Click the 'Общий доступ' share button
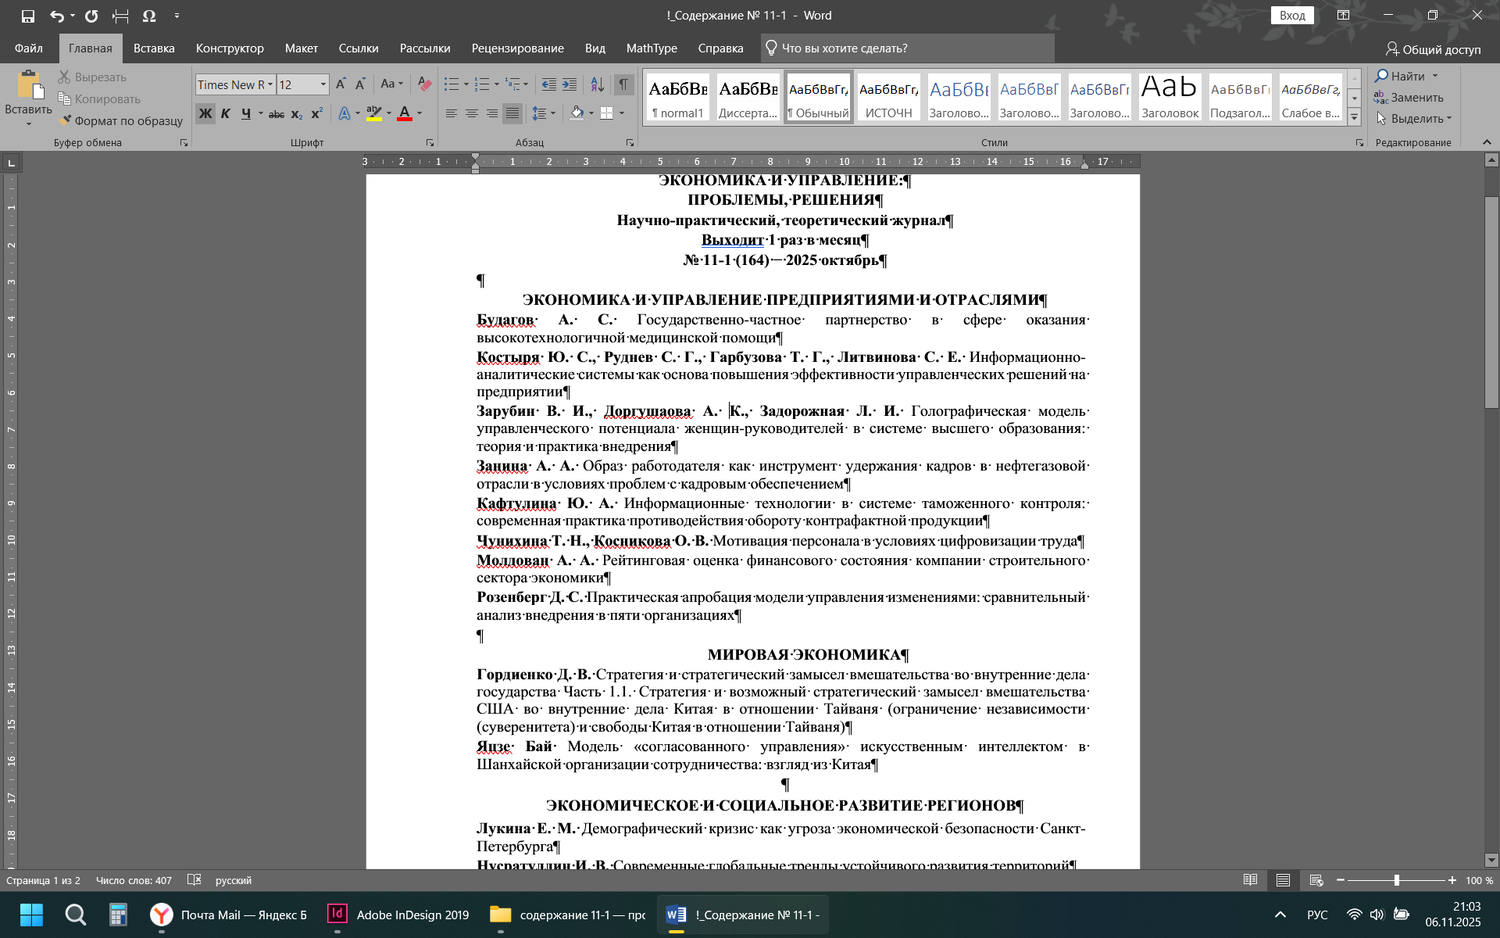 point(1433,49)
